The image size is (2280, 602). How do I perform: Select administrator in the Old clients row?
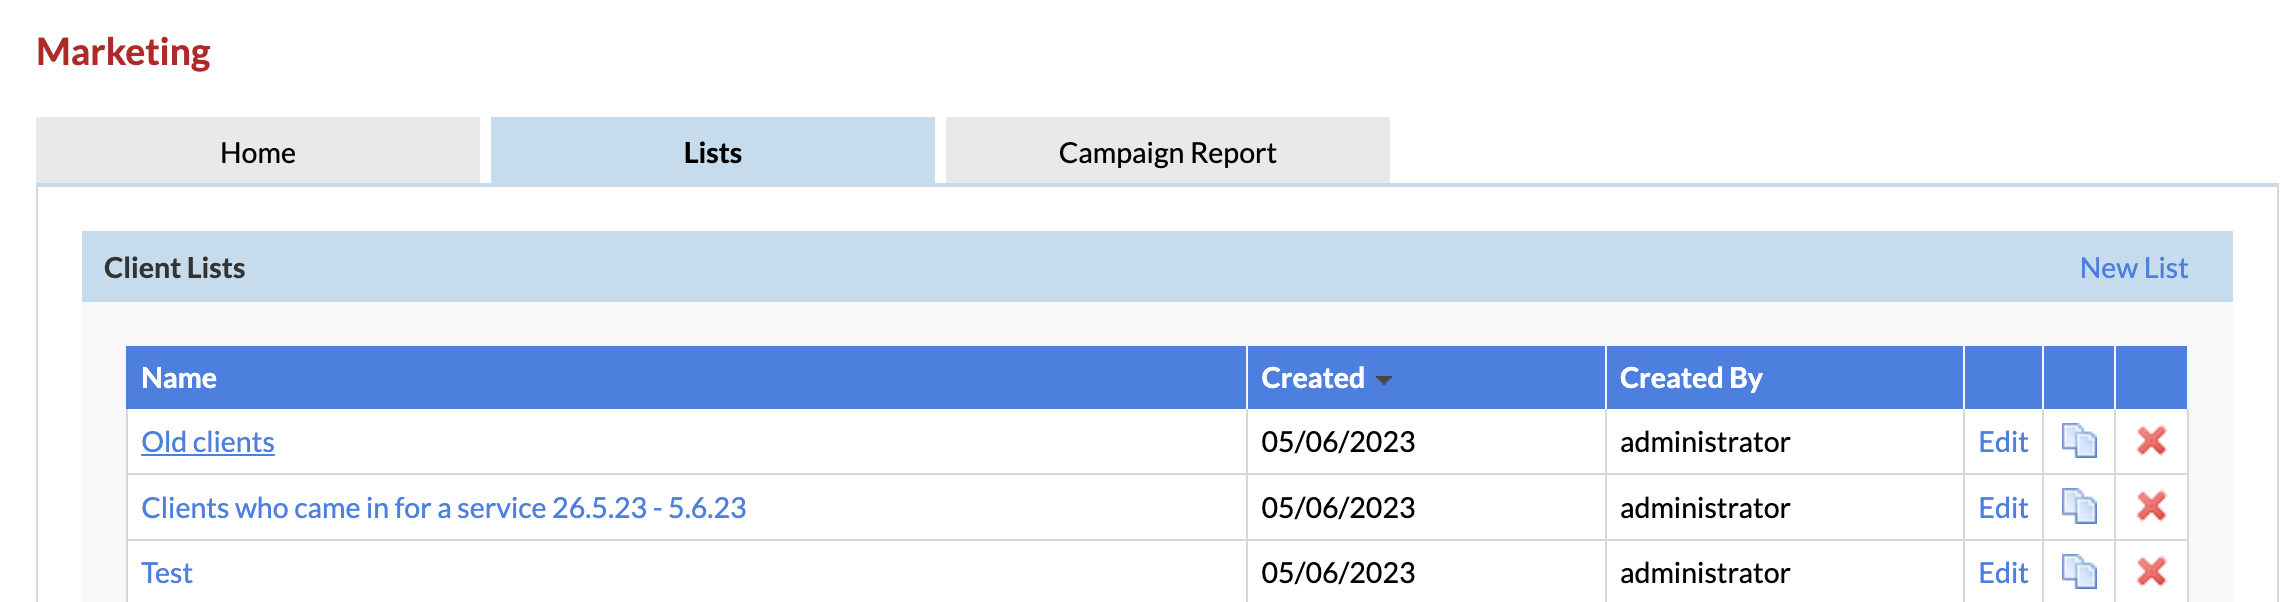pos(1705,442)
